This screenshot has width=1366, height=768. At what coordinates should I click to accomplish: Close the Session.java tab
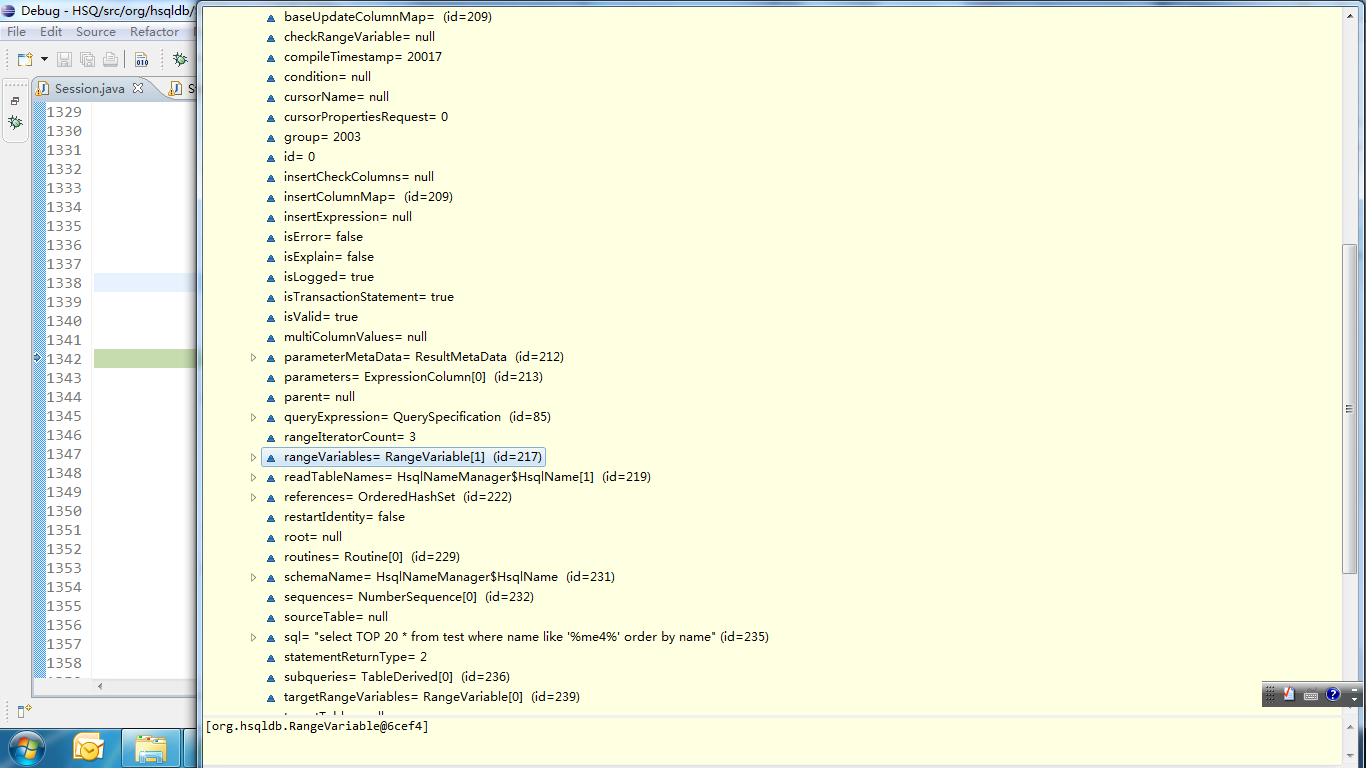(x=138, y=88)
